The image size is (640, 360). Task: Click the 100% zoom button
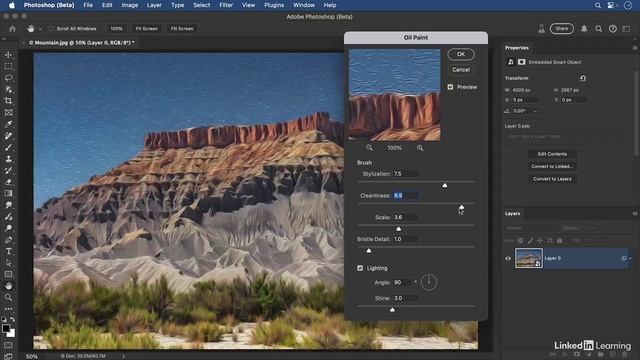coord(116,29)
